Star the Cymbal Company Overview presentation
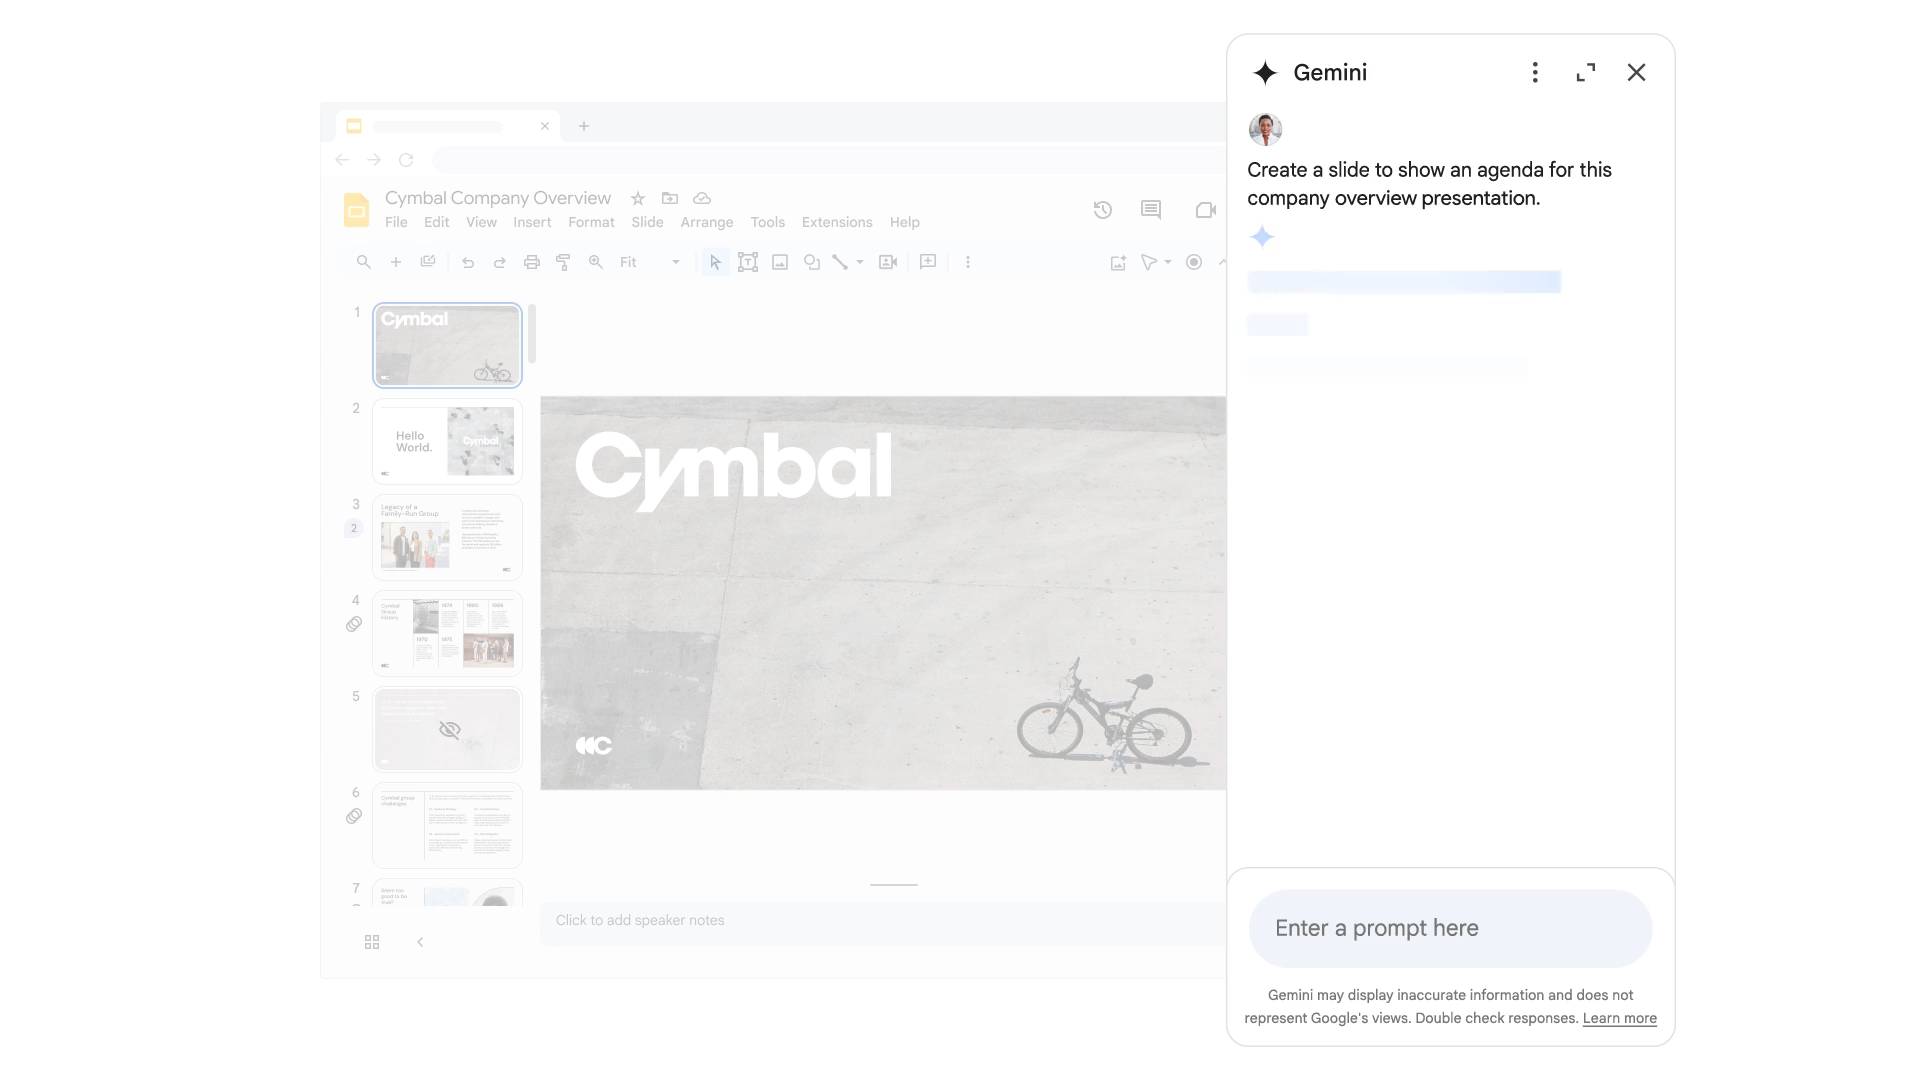 click(x=638, y=198)
